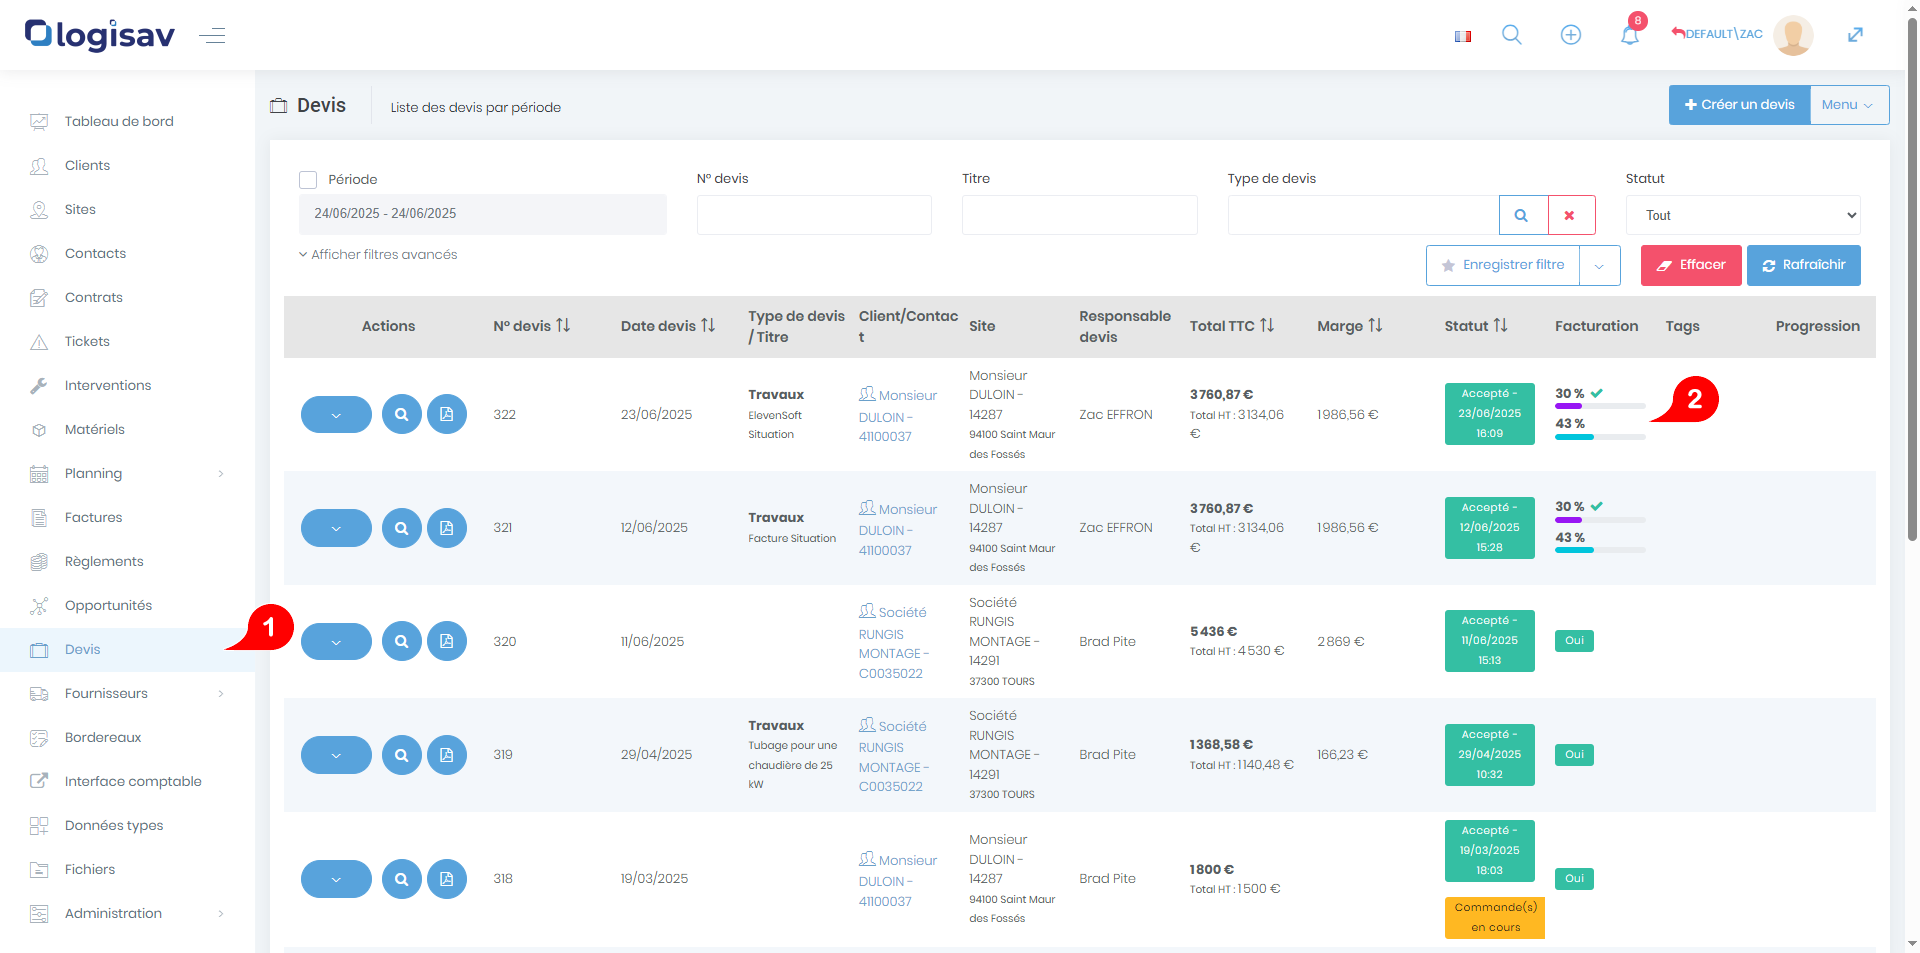This screenshot has height=953, width=1920.
Task: Sort by Statut arrows
Action: click(1500, 326)
